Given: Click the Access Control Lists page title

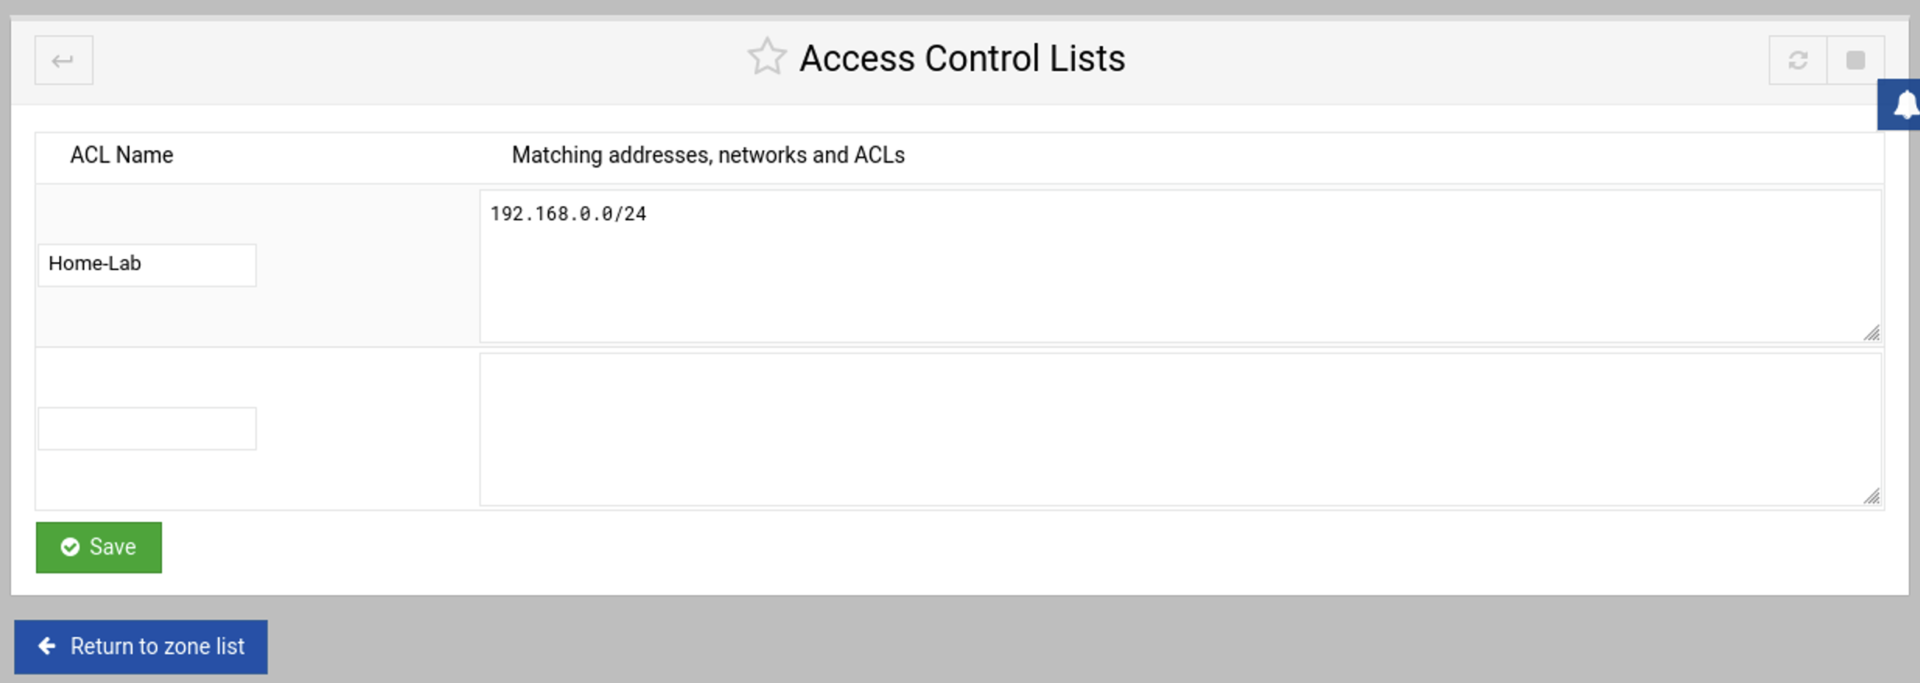Looking at the screenshot, I should pyautogui.click(x=960, y=57).
